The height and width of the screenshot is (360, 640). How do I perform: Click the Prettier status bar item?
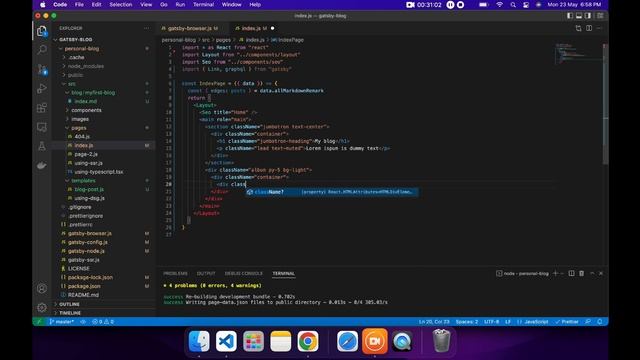(567, 322)
